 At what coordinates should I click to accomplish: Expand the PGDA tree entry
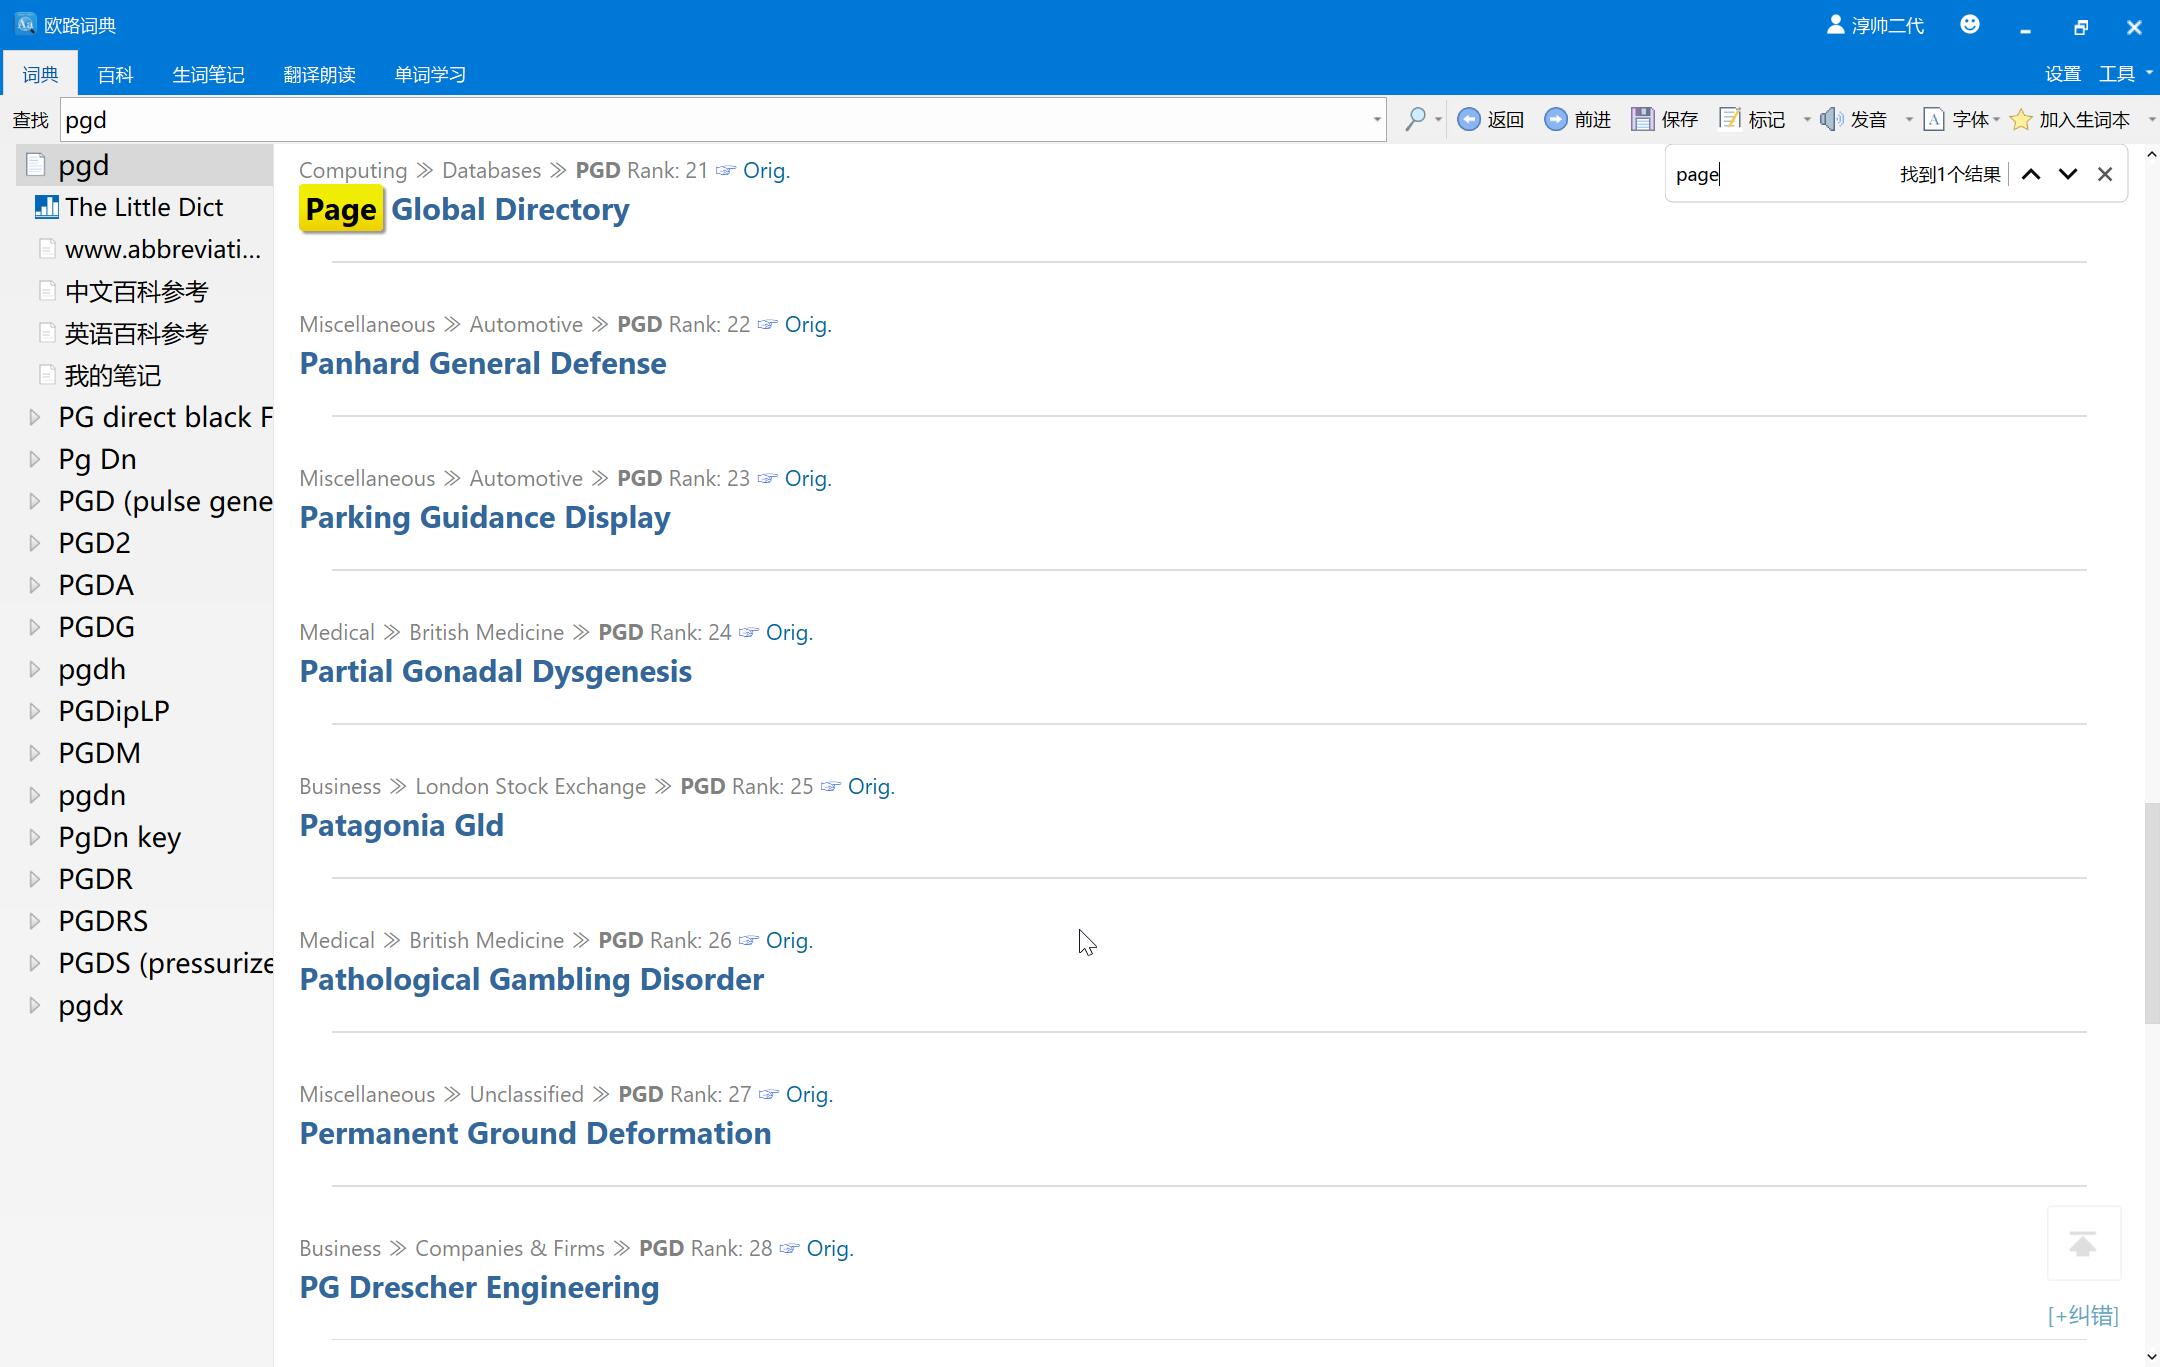coord(35,585)
